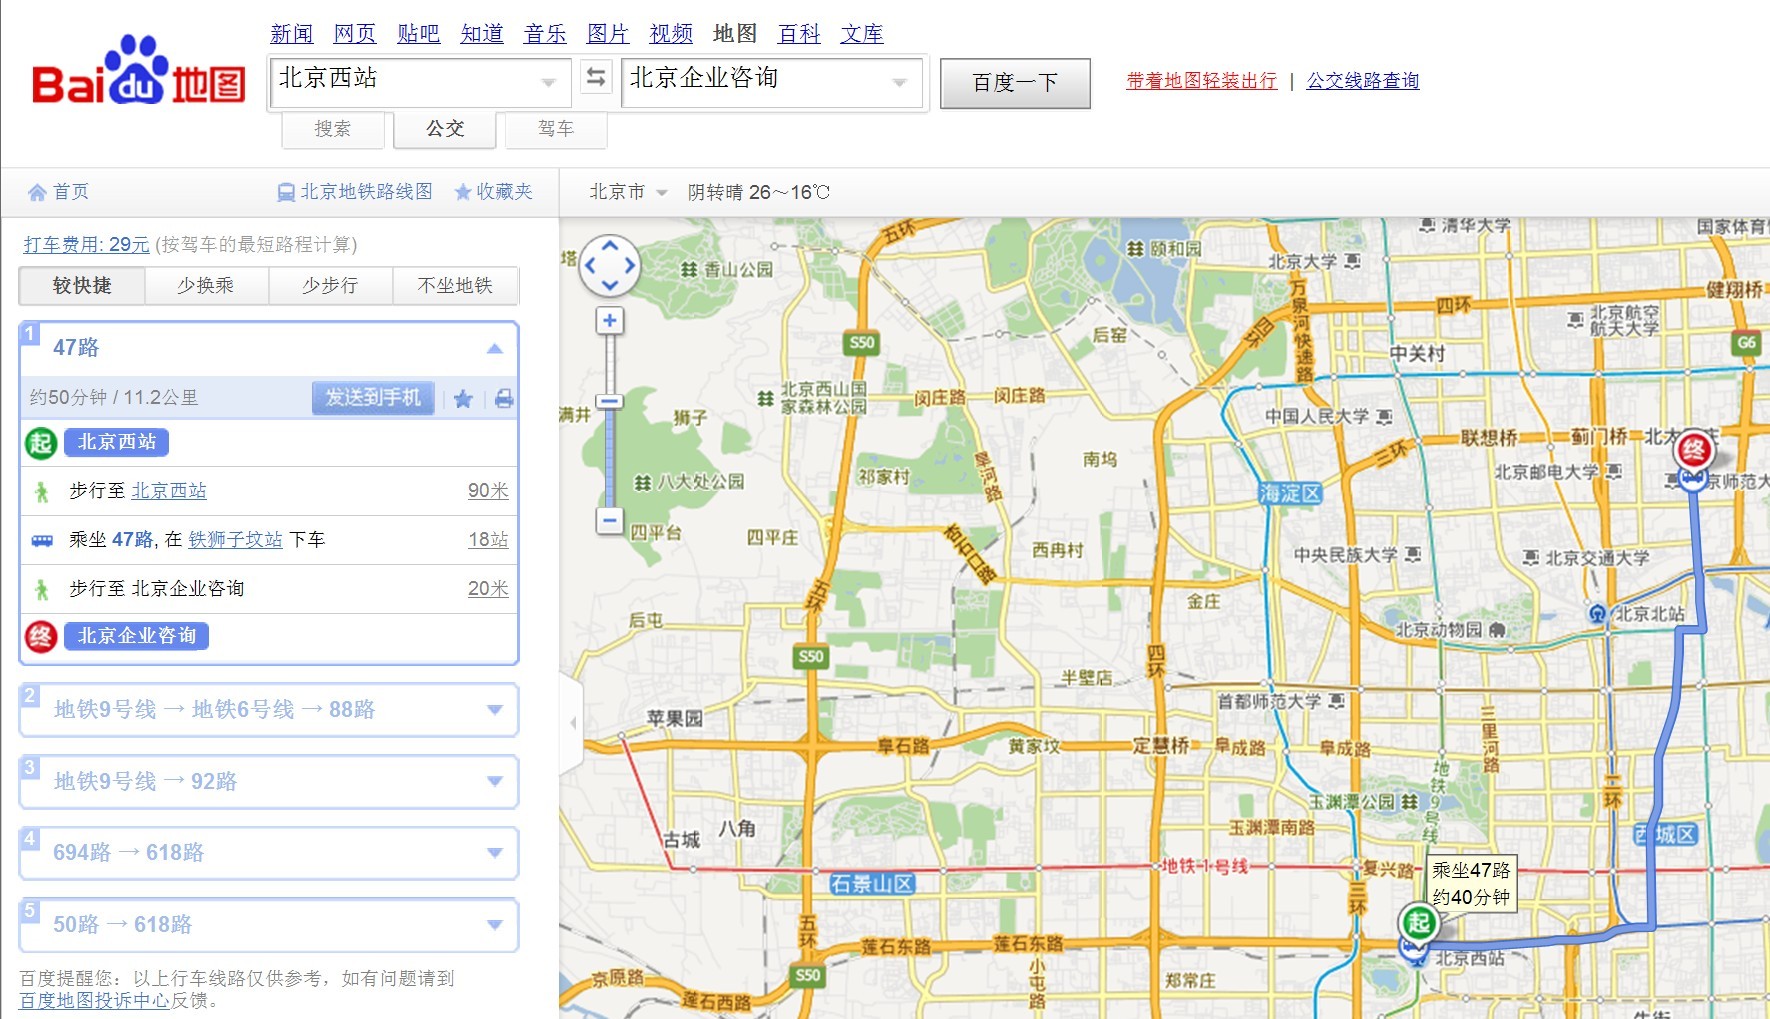Viewport: 1770px width, 1019px height.
Task: Pan the map down with the compass arrow
Action: point(609,286)
